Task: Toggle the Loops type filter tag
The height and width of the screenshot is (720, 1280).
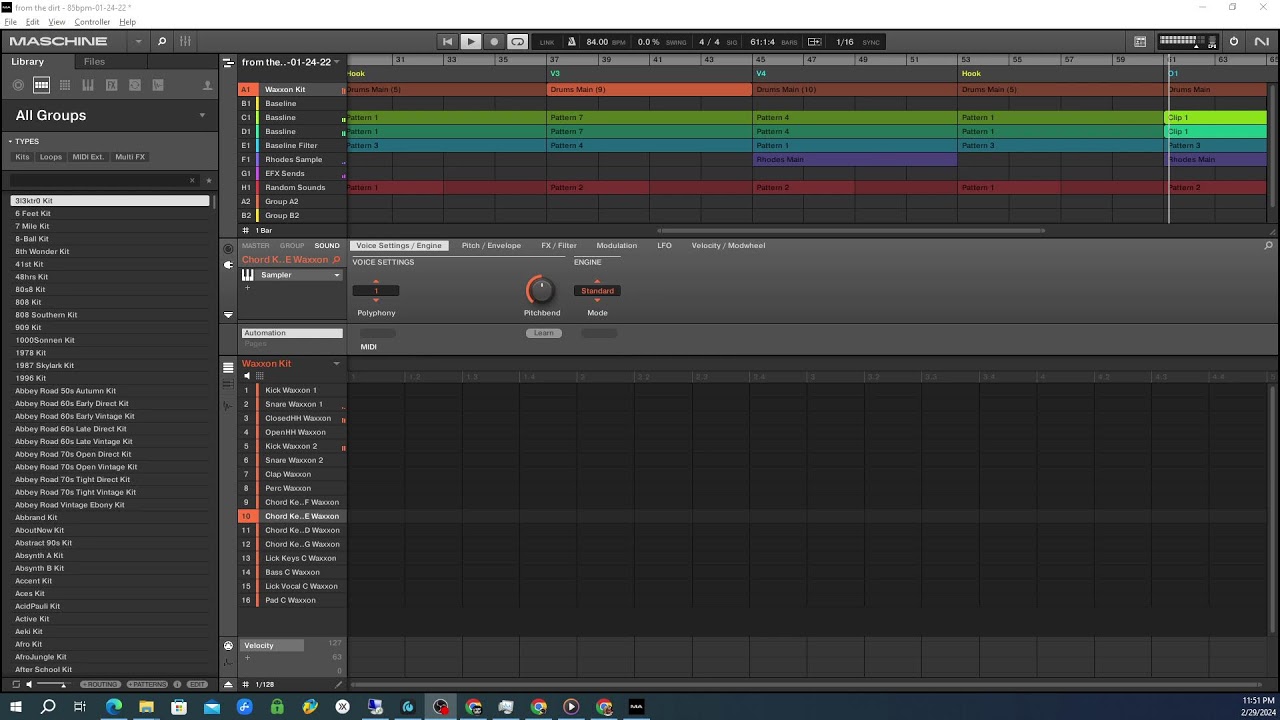Action: click(x=50, y=157)
